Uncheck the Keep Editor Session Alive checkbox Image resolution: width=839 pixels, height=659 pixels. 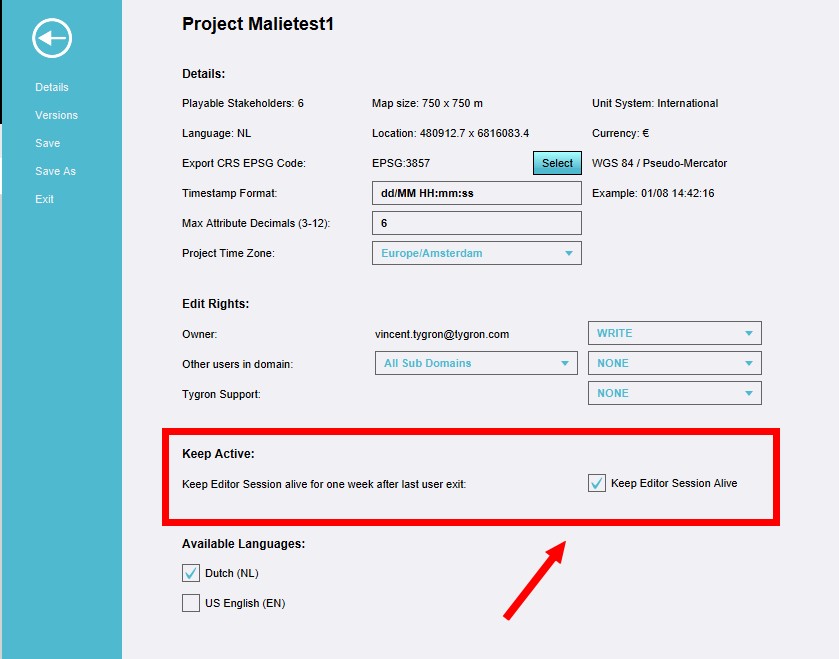point(597,484)
